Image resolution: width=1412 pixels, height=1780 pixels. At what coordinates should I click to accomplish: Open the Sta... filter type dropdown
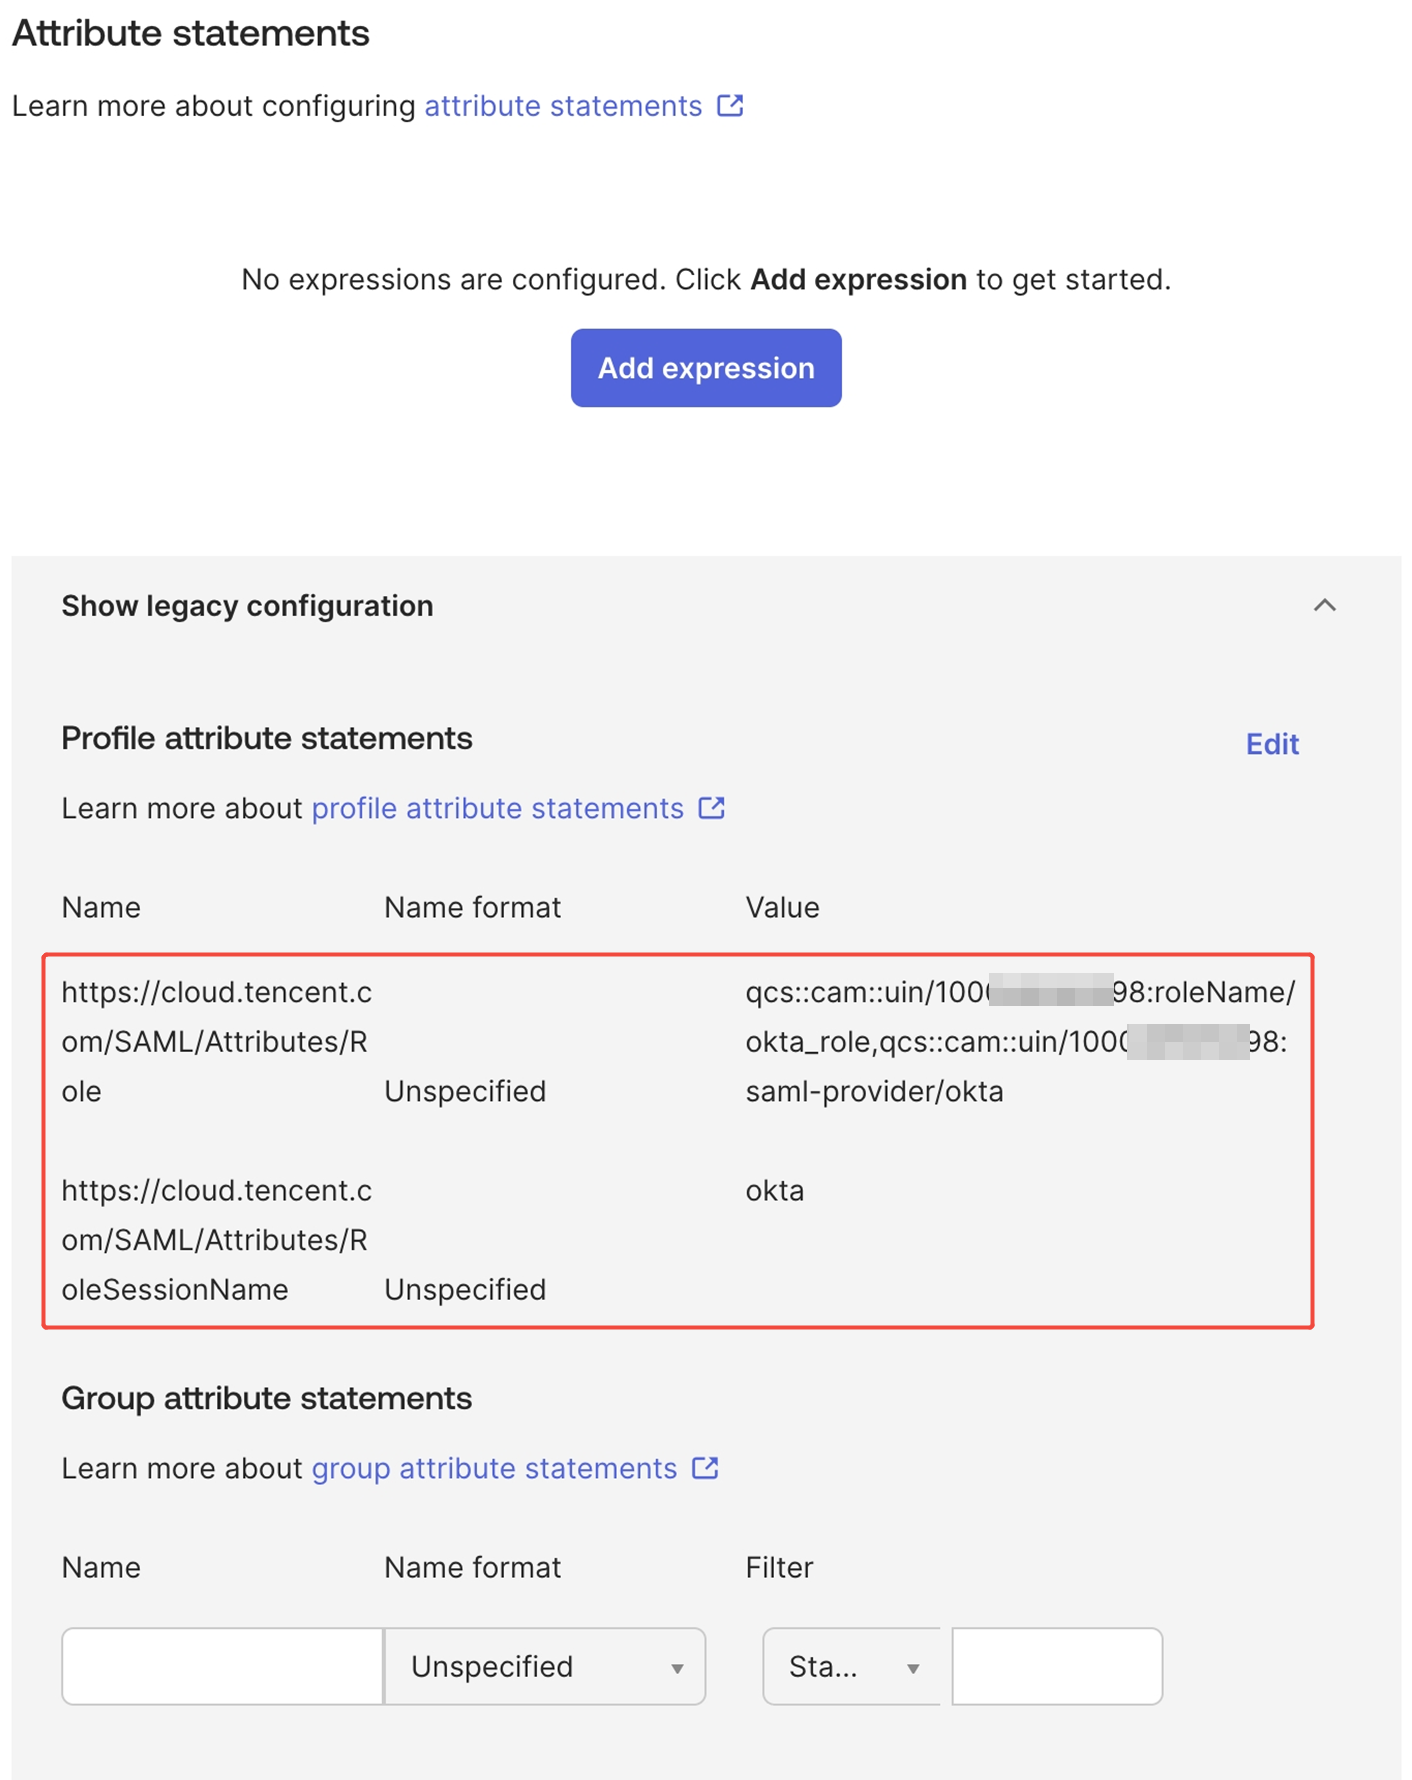pos(852,1666)
